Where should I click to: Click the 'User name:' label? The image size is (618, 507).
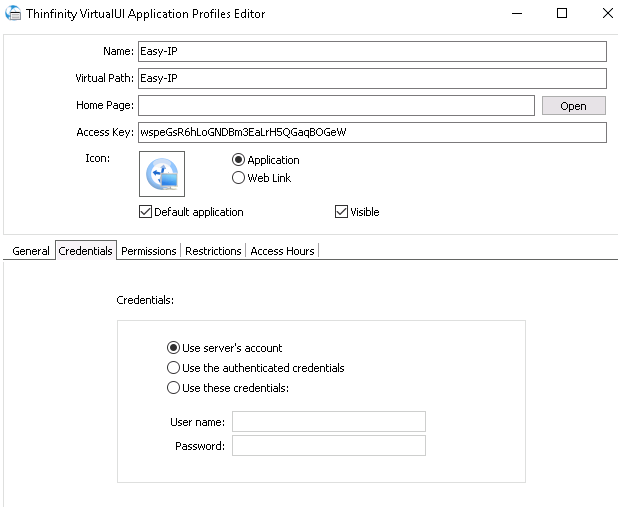pyautogui.click(x=197, y=422)
